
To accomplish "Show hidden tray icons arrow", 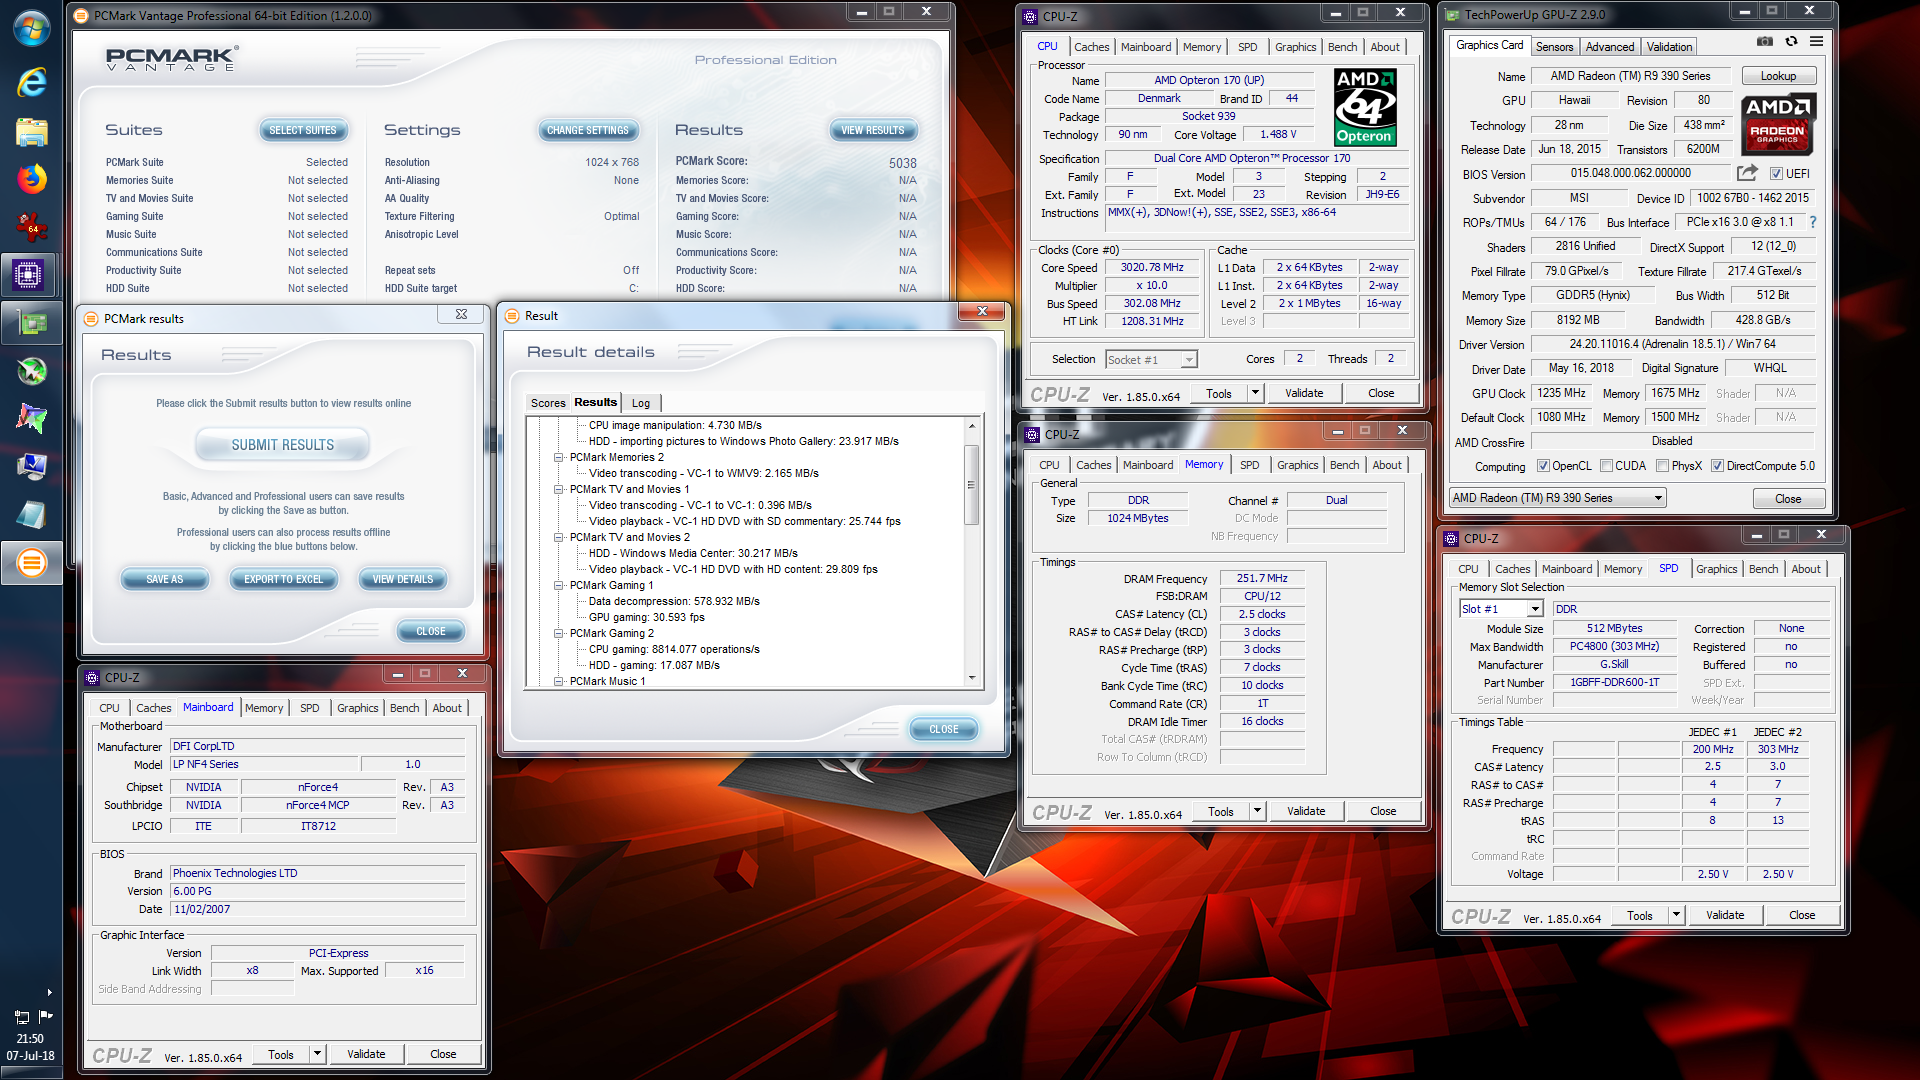I will [49, 993].
